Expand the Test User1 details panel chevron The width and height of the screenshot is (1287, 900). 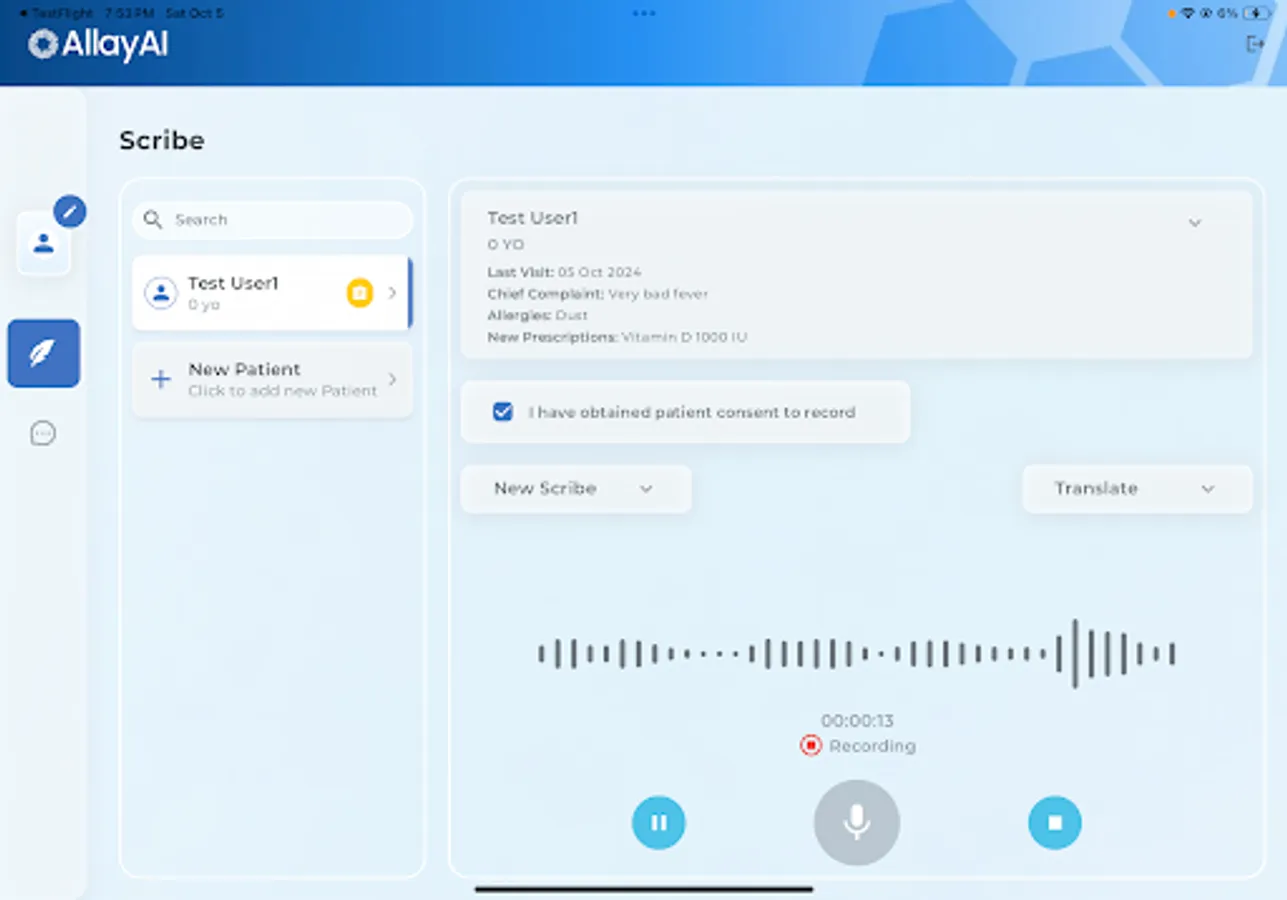[x=1194, y=221]
